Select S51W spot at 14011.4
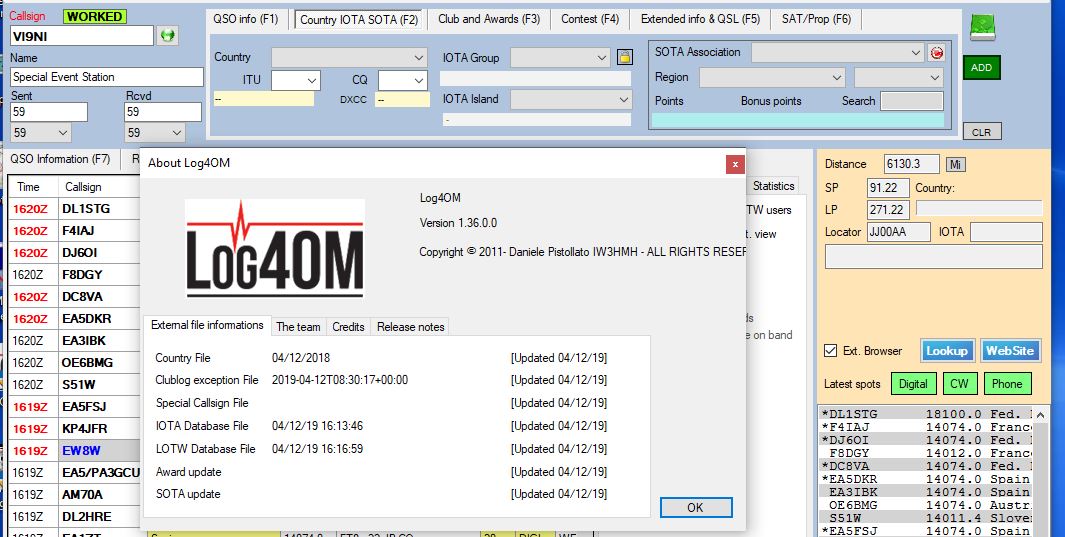This screenshot has height=537, width=1065. coord(926,518)
